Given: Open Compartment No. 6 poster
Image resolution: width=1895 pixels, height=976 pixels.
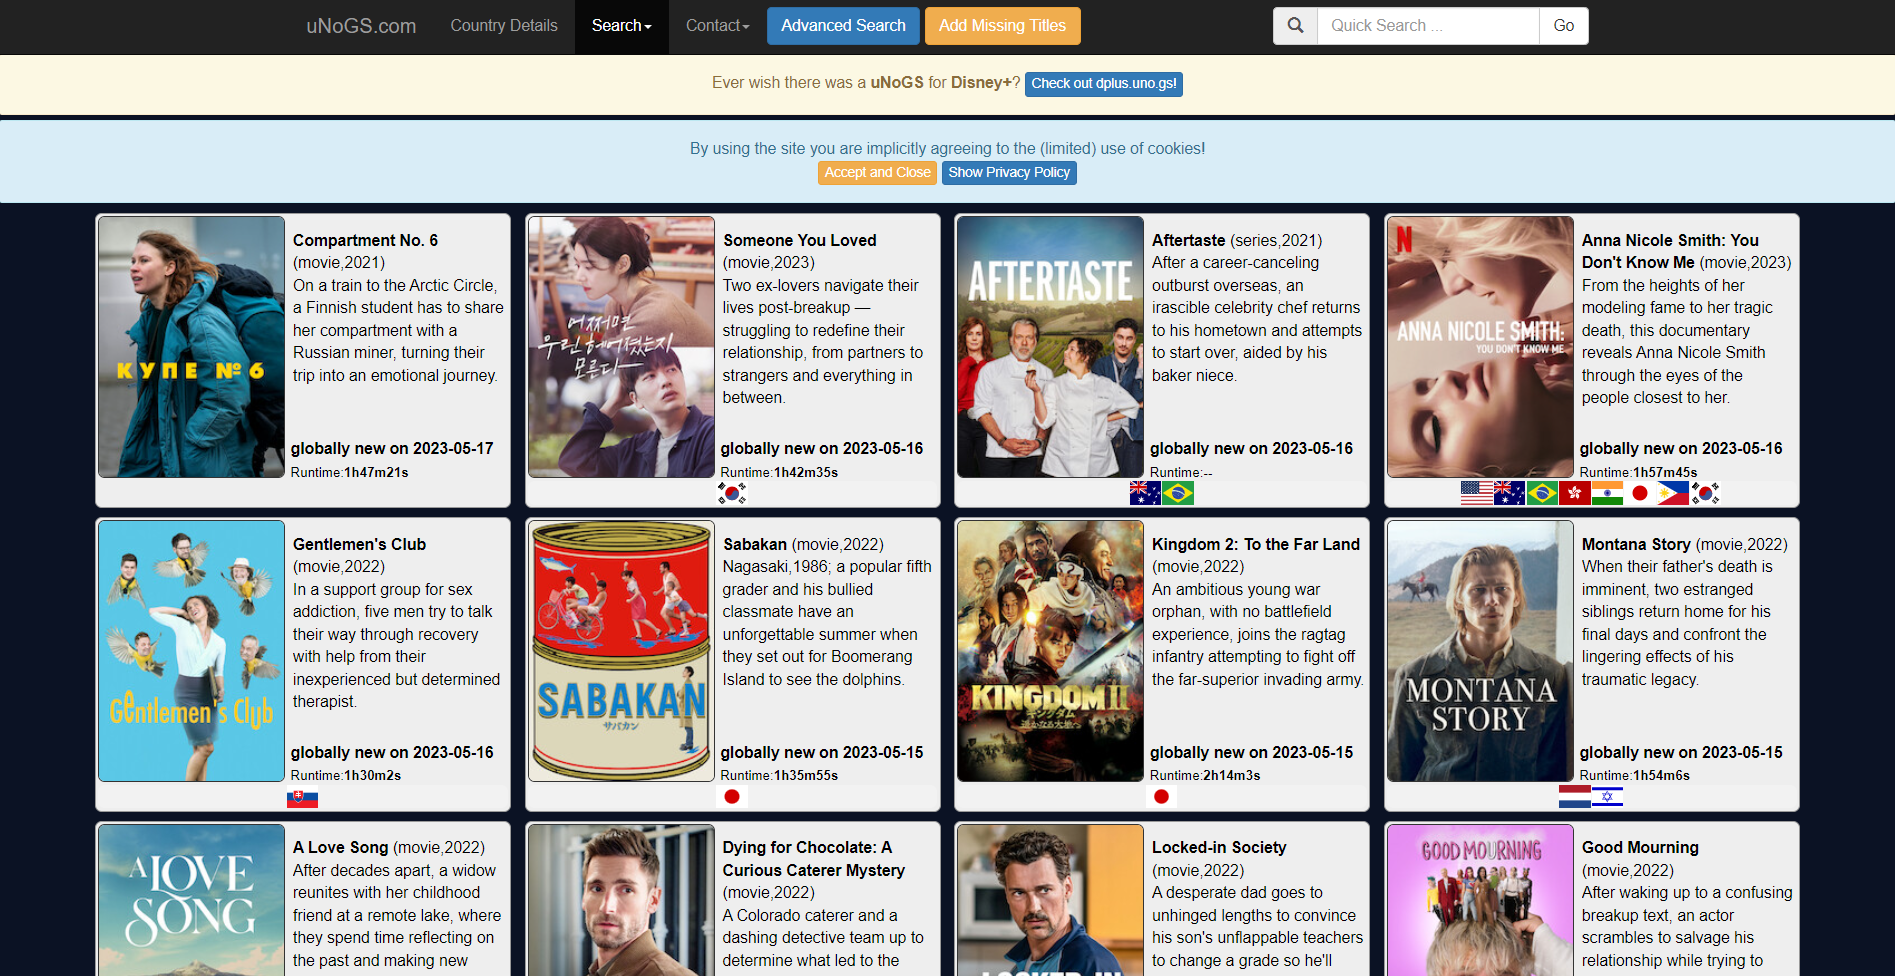Looking at the screenshot, I should 191,347.
